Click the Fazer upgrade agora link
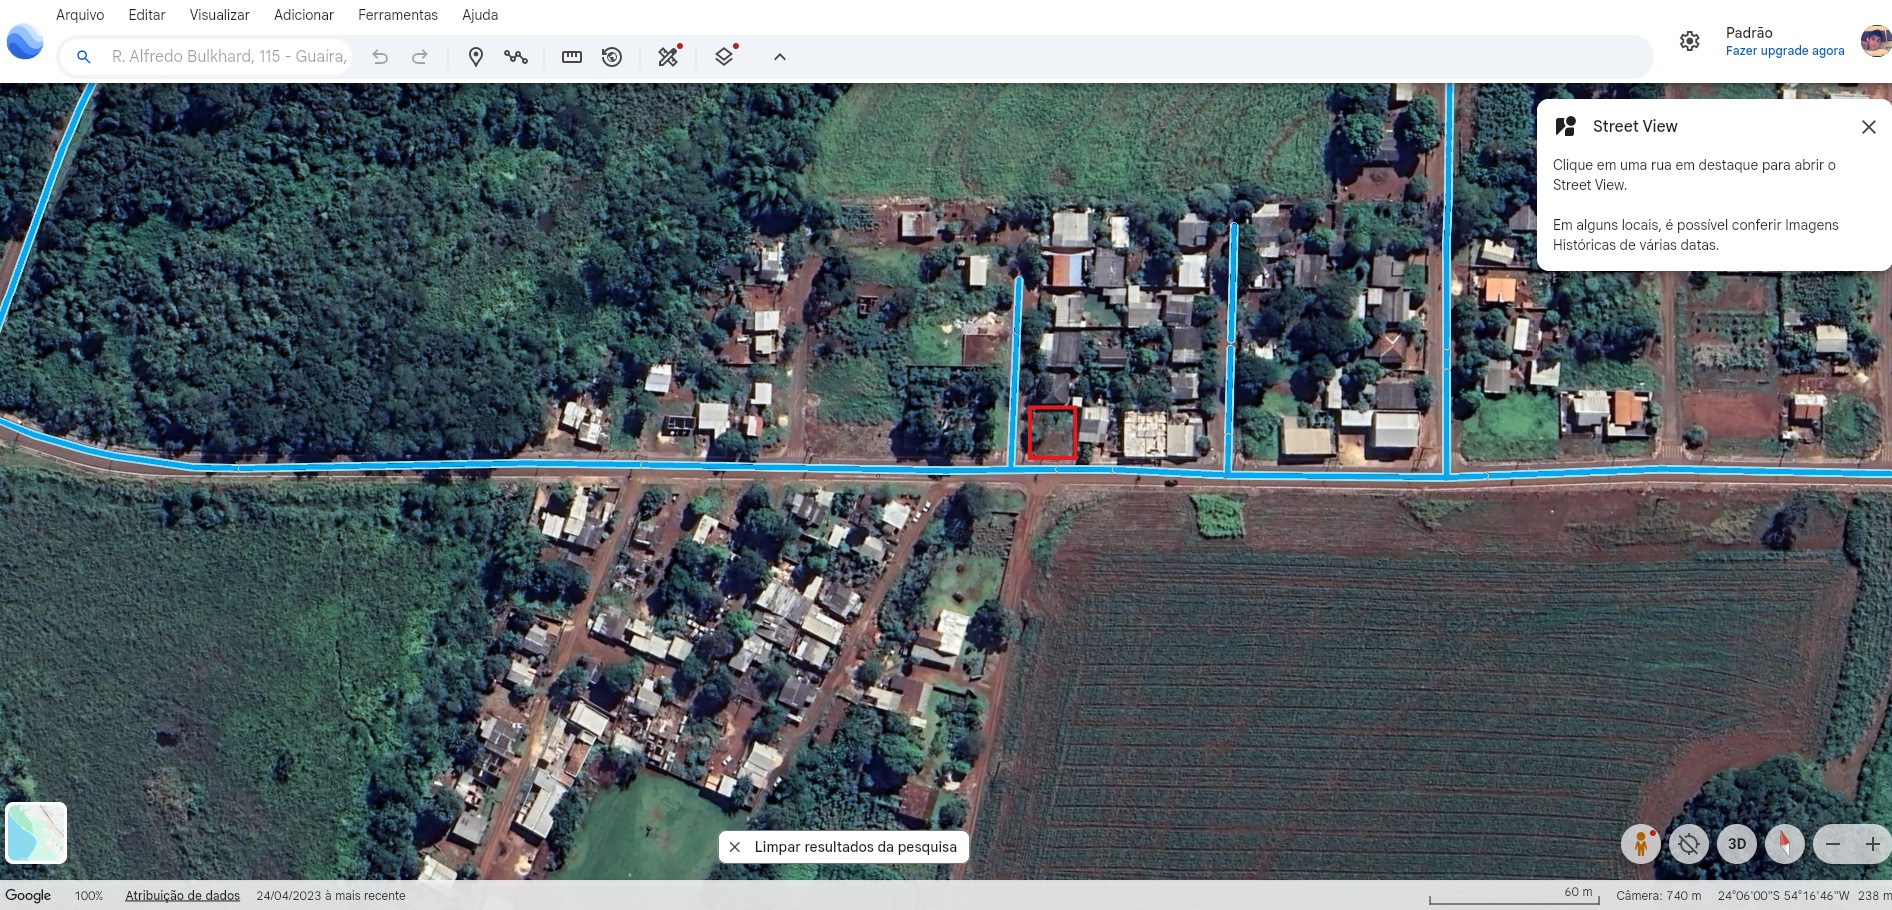 pos(1784,51)
